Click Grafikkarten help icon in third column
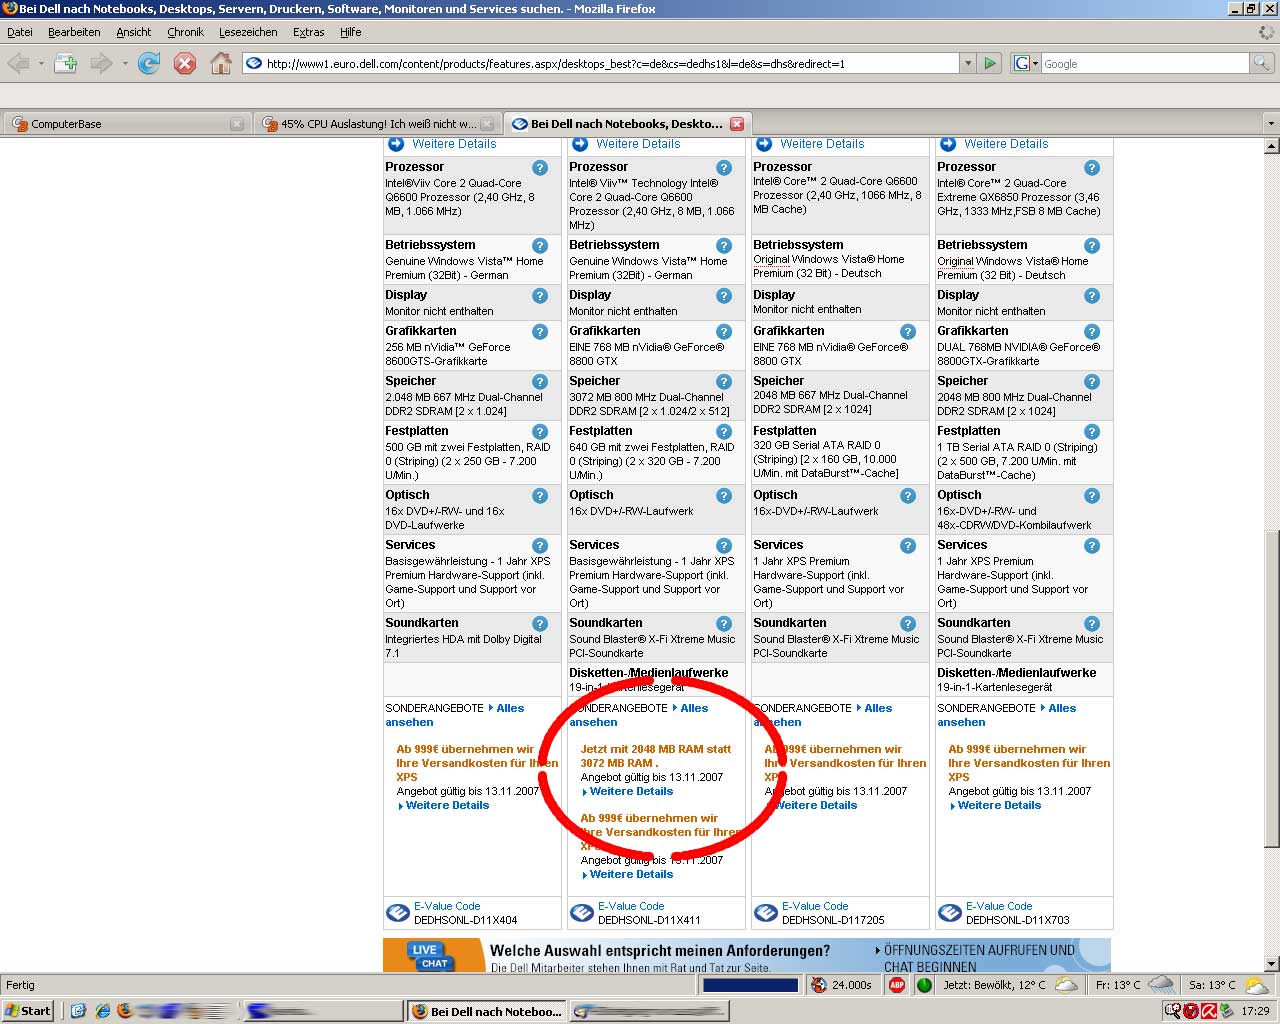This screenshot has width=1280, height=1024. tap(908, 332)
